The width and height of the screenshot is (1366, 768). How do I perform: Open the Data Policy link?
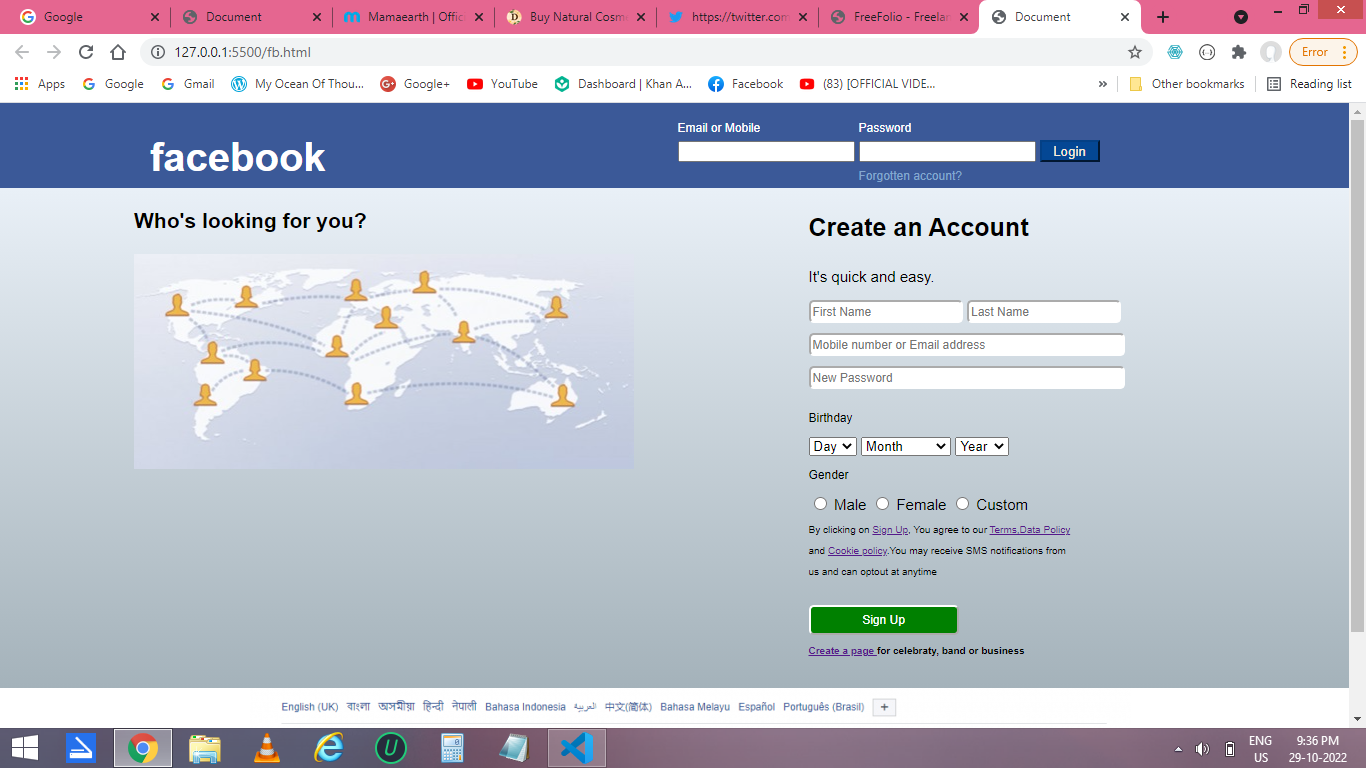pyautogui.click(x=1045, y=530)
